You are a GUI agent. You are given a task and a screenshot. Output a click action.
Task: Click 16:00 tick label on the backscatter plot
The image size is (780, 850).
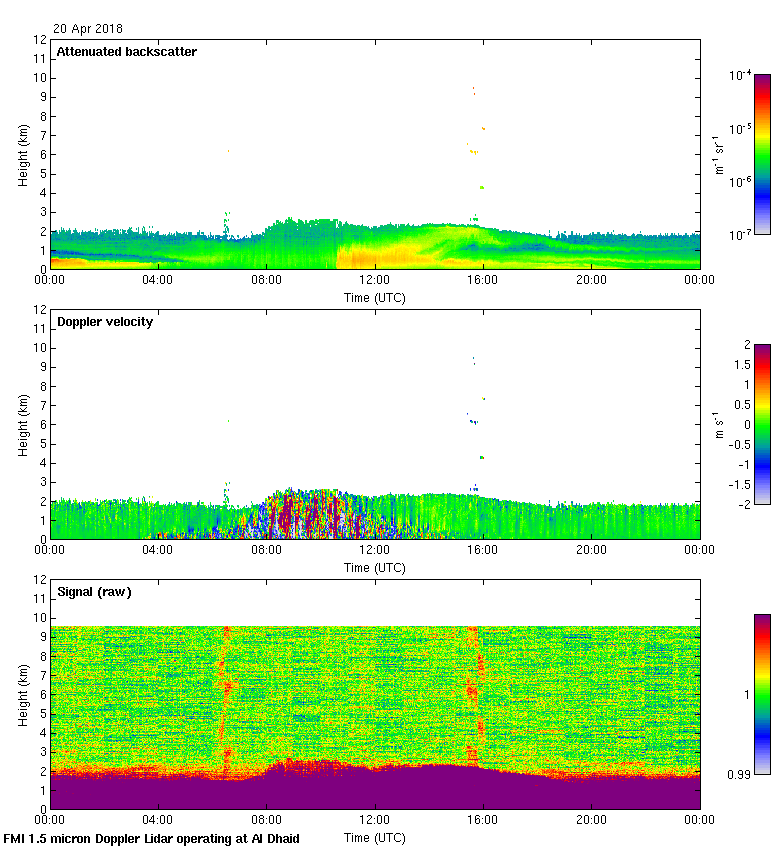(x=483, y=281)
